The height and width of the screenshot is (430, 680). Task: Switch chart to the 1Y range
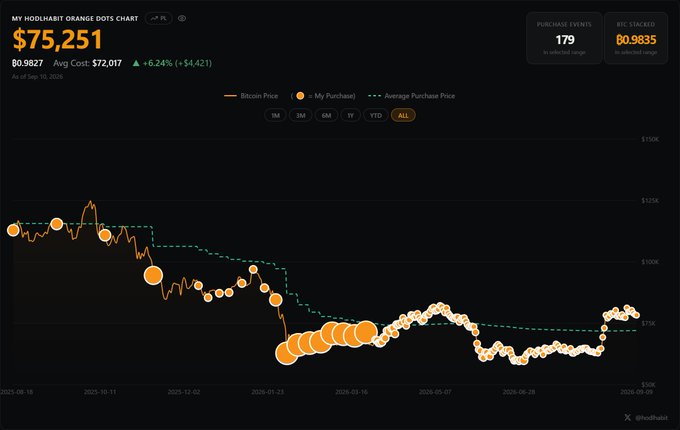pyautogui.click(x=350, y=115)
